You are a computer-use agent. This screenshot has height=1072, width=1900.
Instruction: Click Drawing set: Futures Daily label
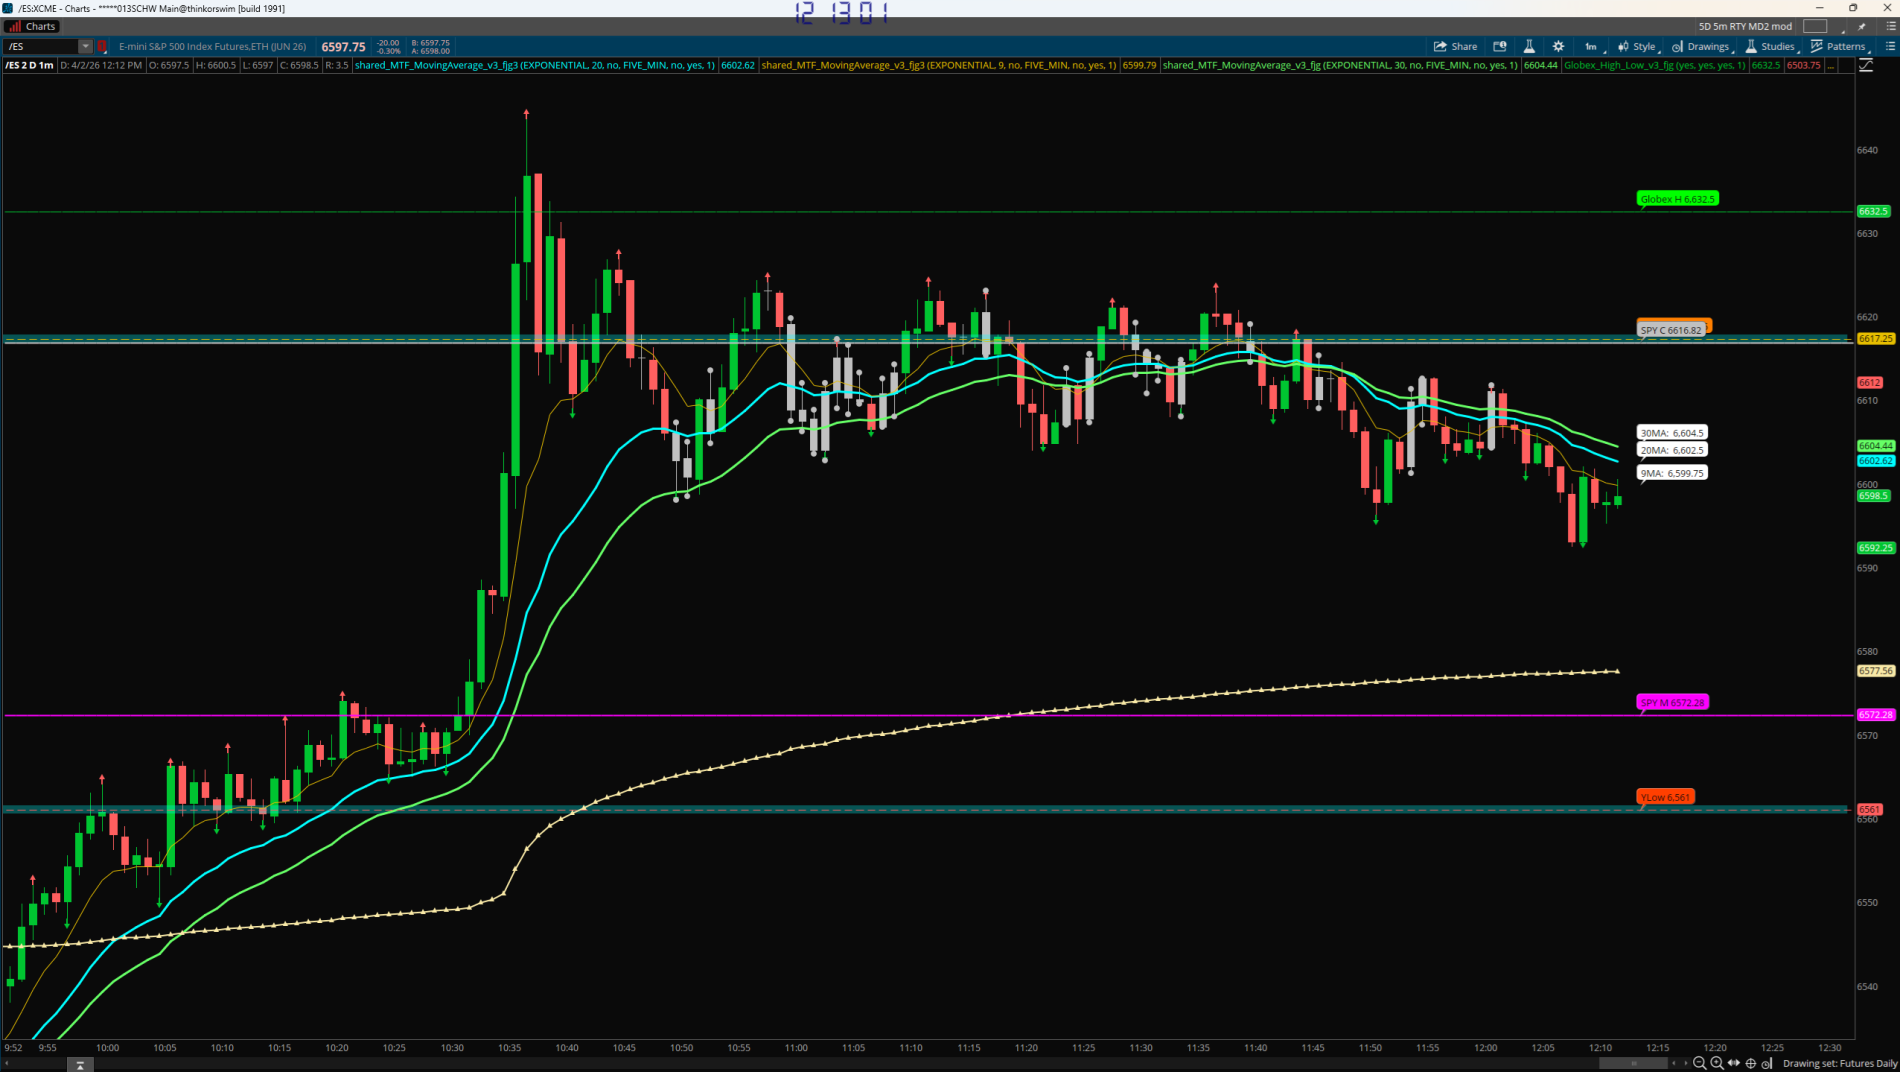pos(1839,1063)
